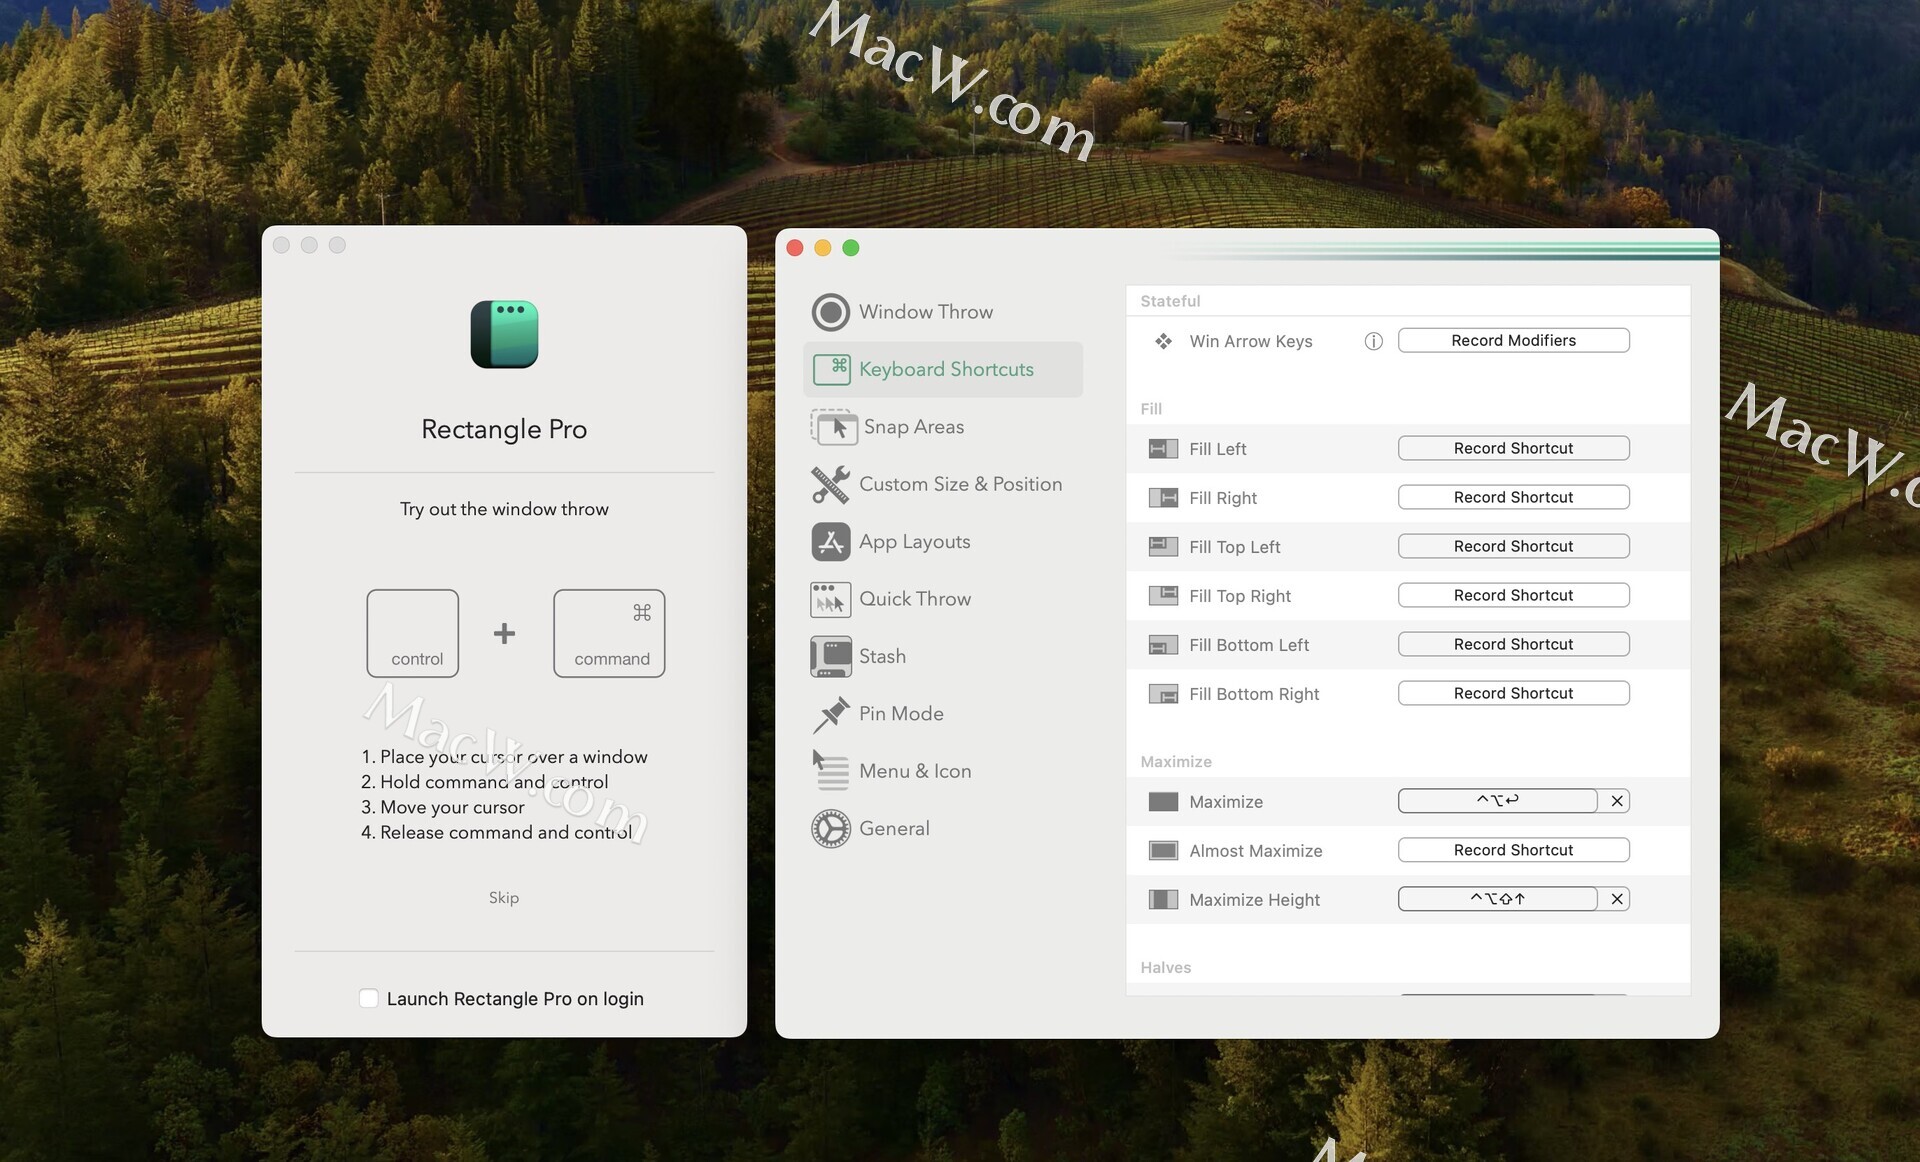The width and height of the screenshot is (1920, 1162).
Task: Click the Window Throw sidebar icon
Action: coord(830,312)
